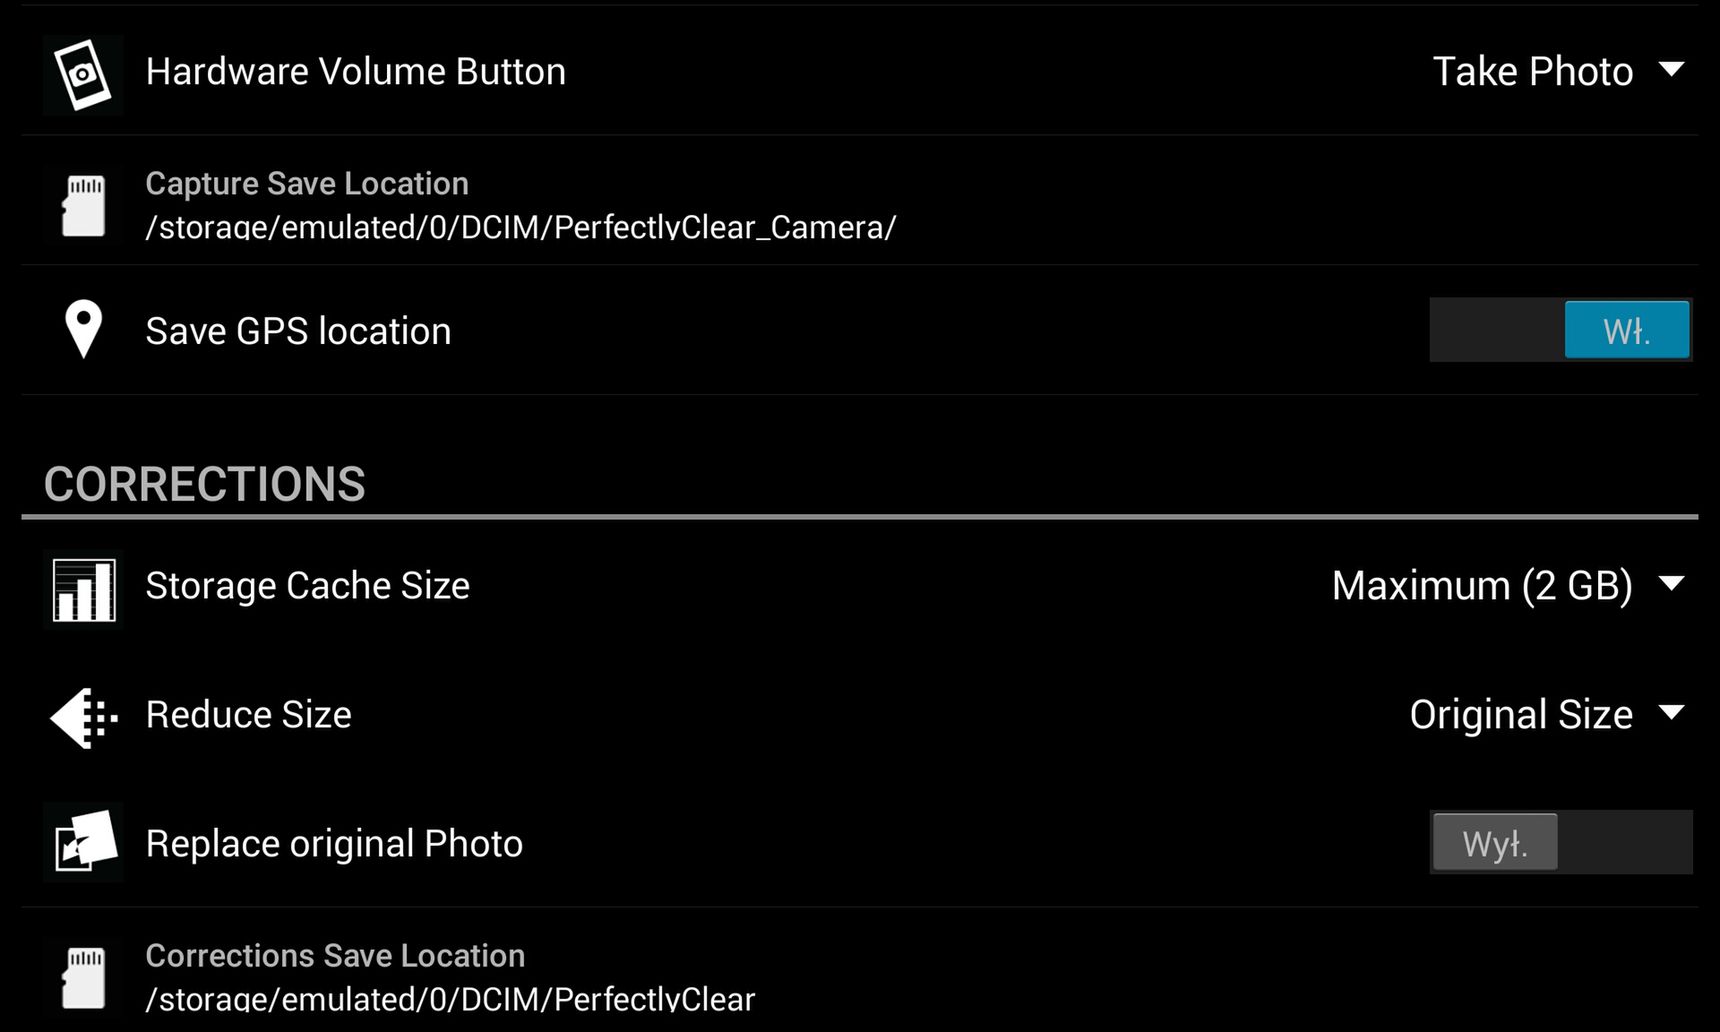Tap the SD card icon beside Corrections Save Location

(x=83, y=978)
